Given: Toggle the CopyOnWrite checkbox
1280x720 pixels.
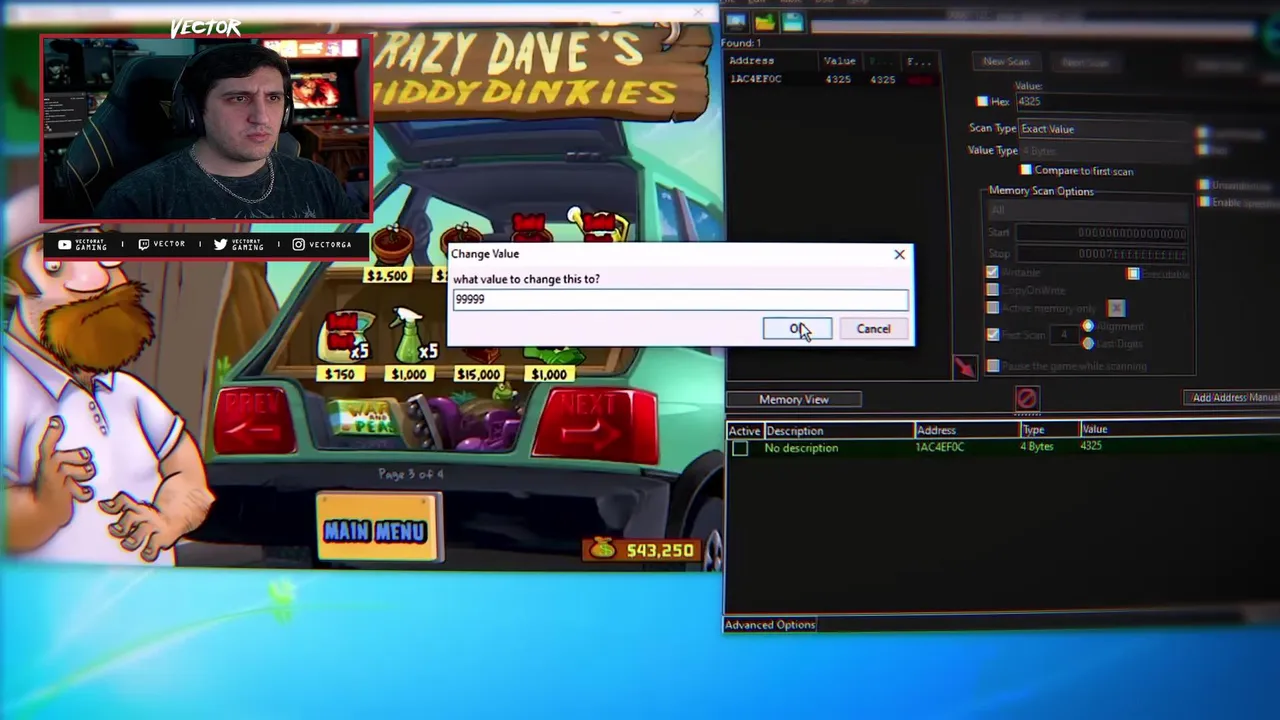Looking at the screenshot, I should [x=992, y=290].
